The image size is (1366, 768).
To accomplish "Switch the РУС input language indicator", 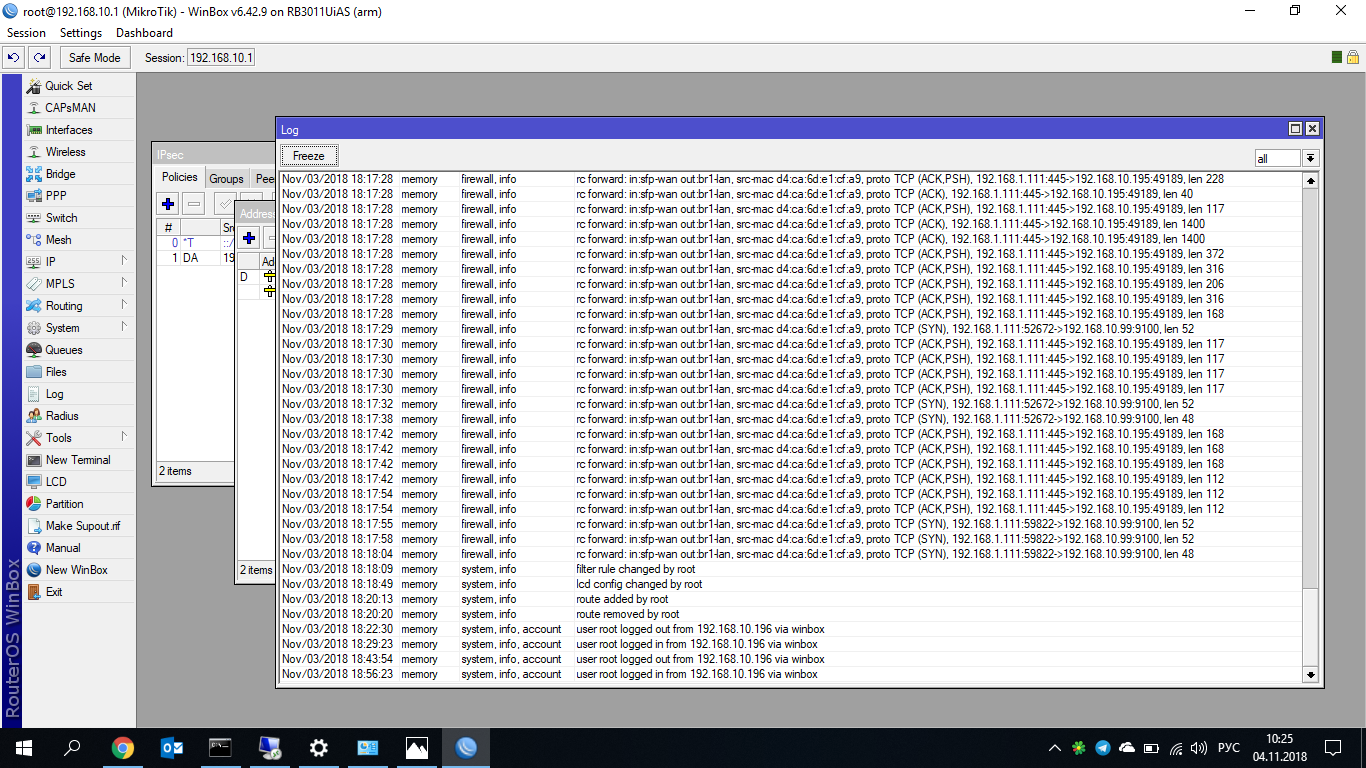I will click(1229, 748).
